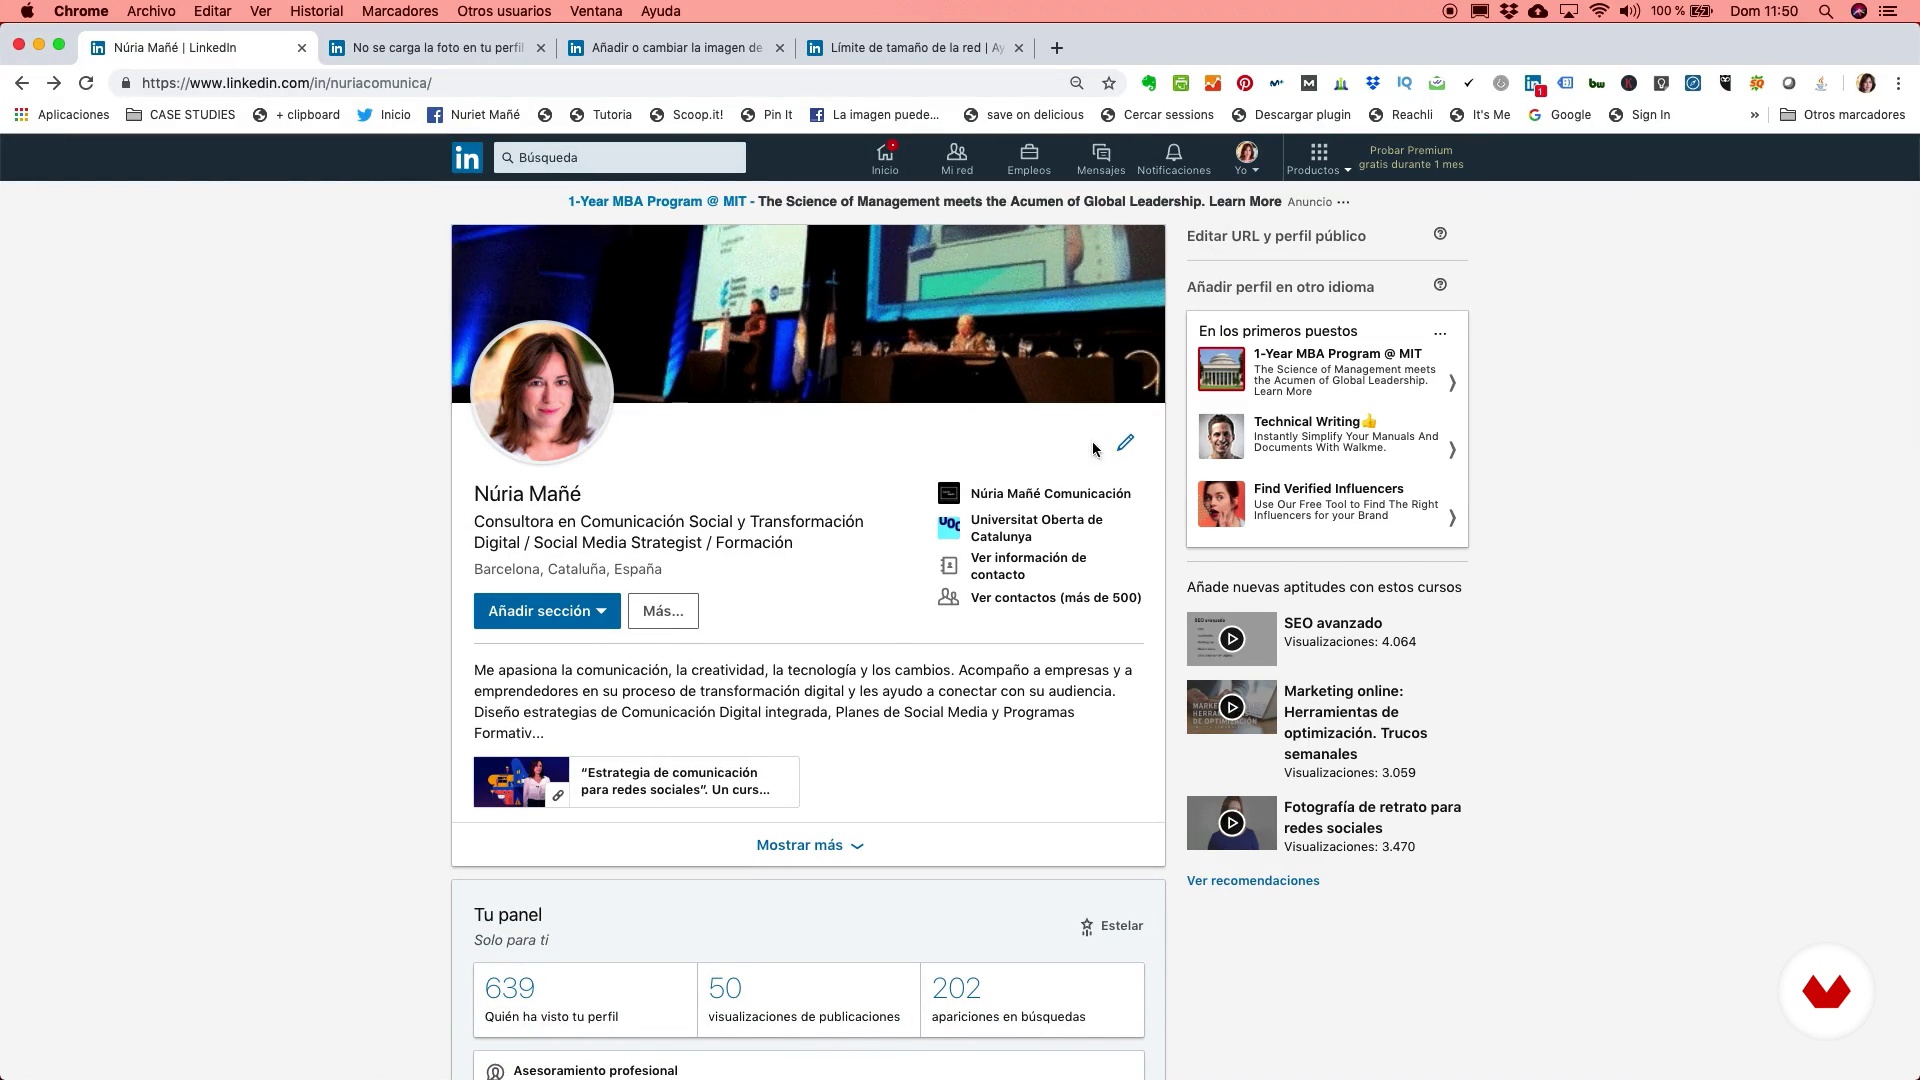Play Fotografía de retrato course video
Image resolution: width=1920 pixels, height=1080 pixels.
tap(1232, 823)
